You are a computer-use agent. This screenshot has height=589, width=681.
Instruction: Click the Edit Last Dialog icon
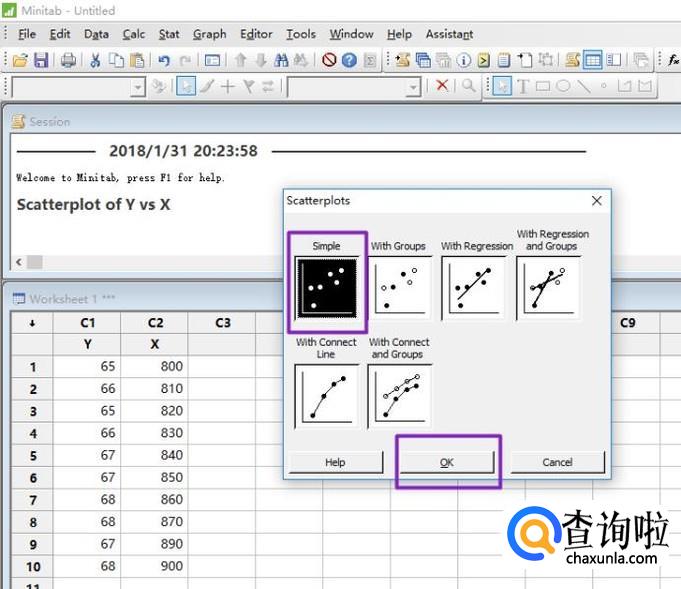[212, 60]
